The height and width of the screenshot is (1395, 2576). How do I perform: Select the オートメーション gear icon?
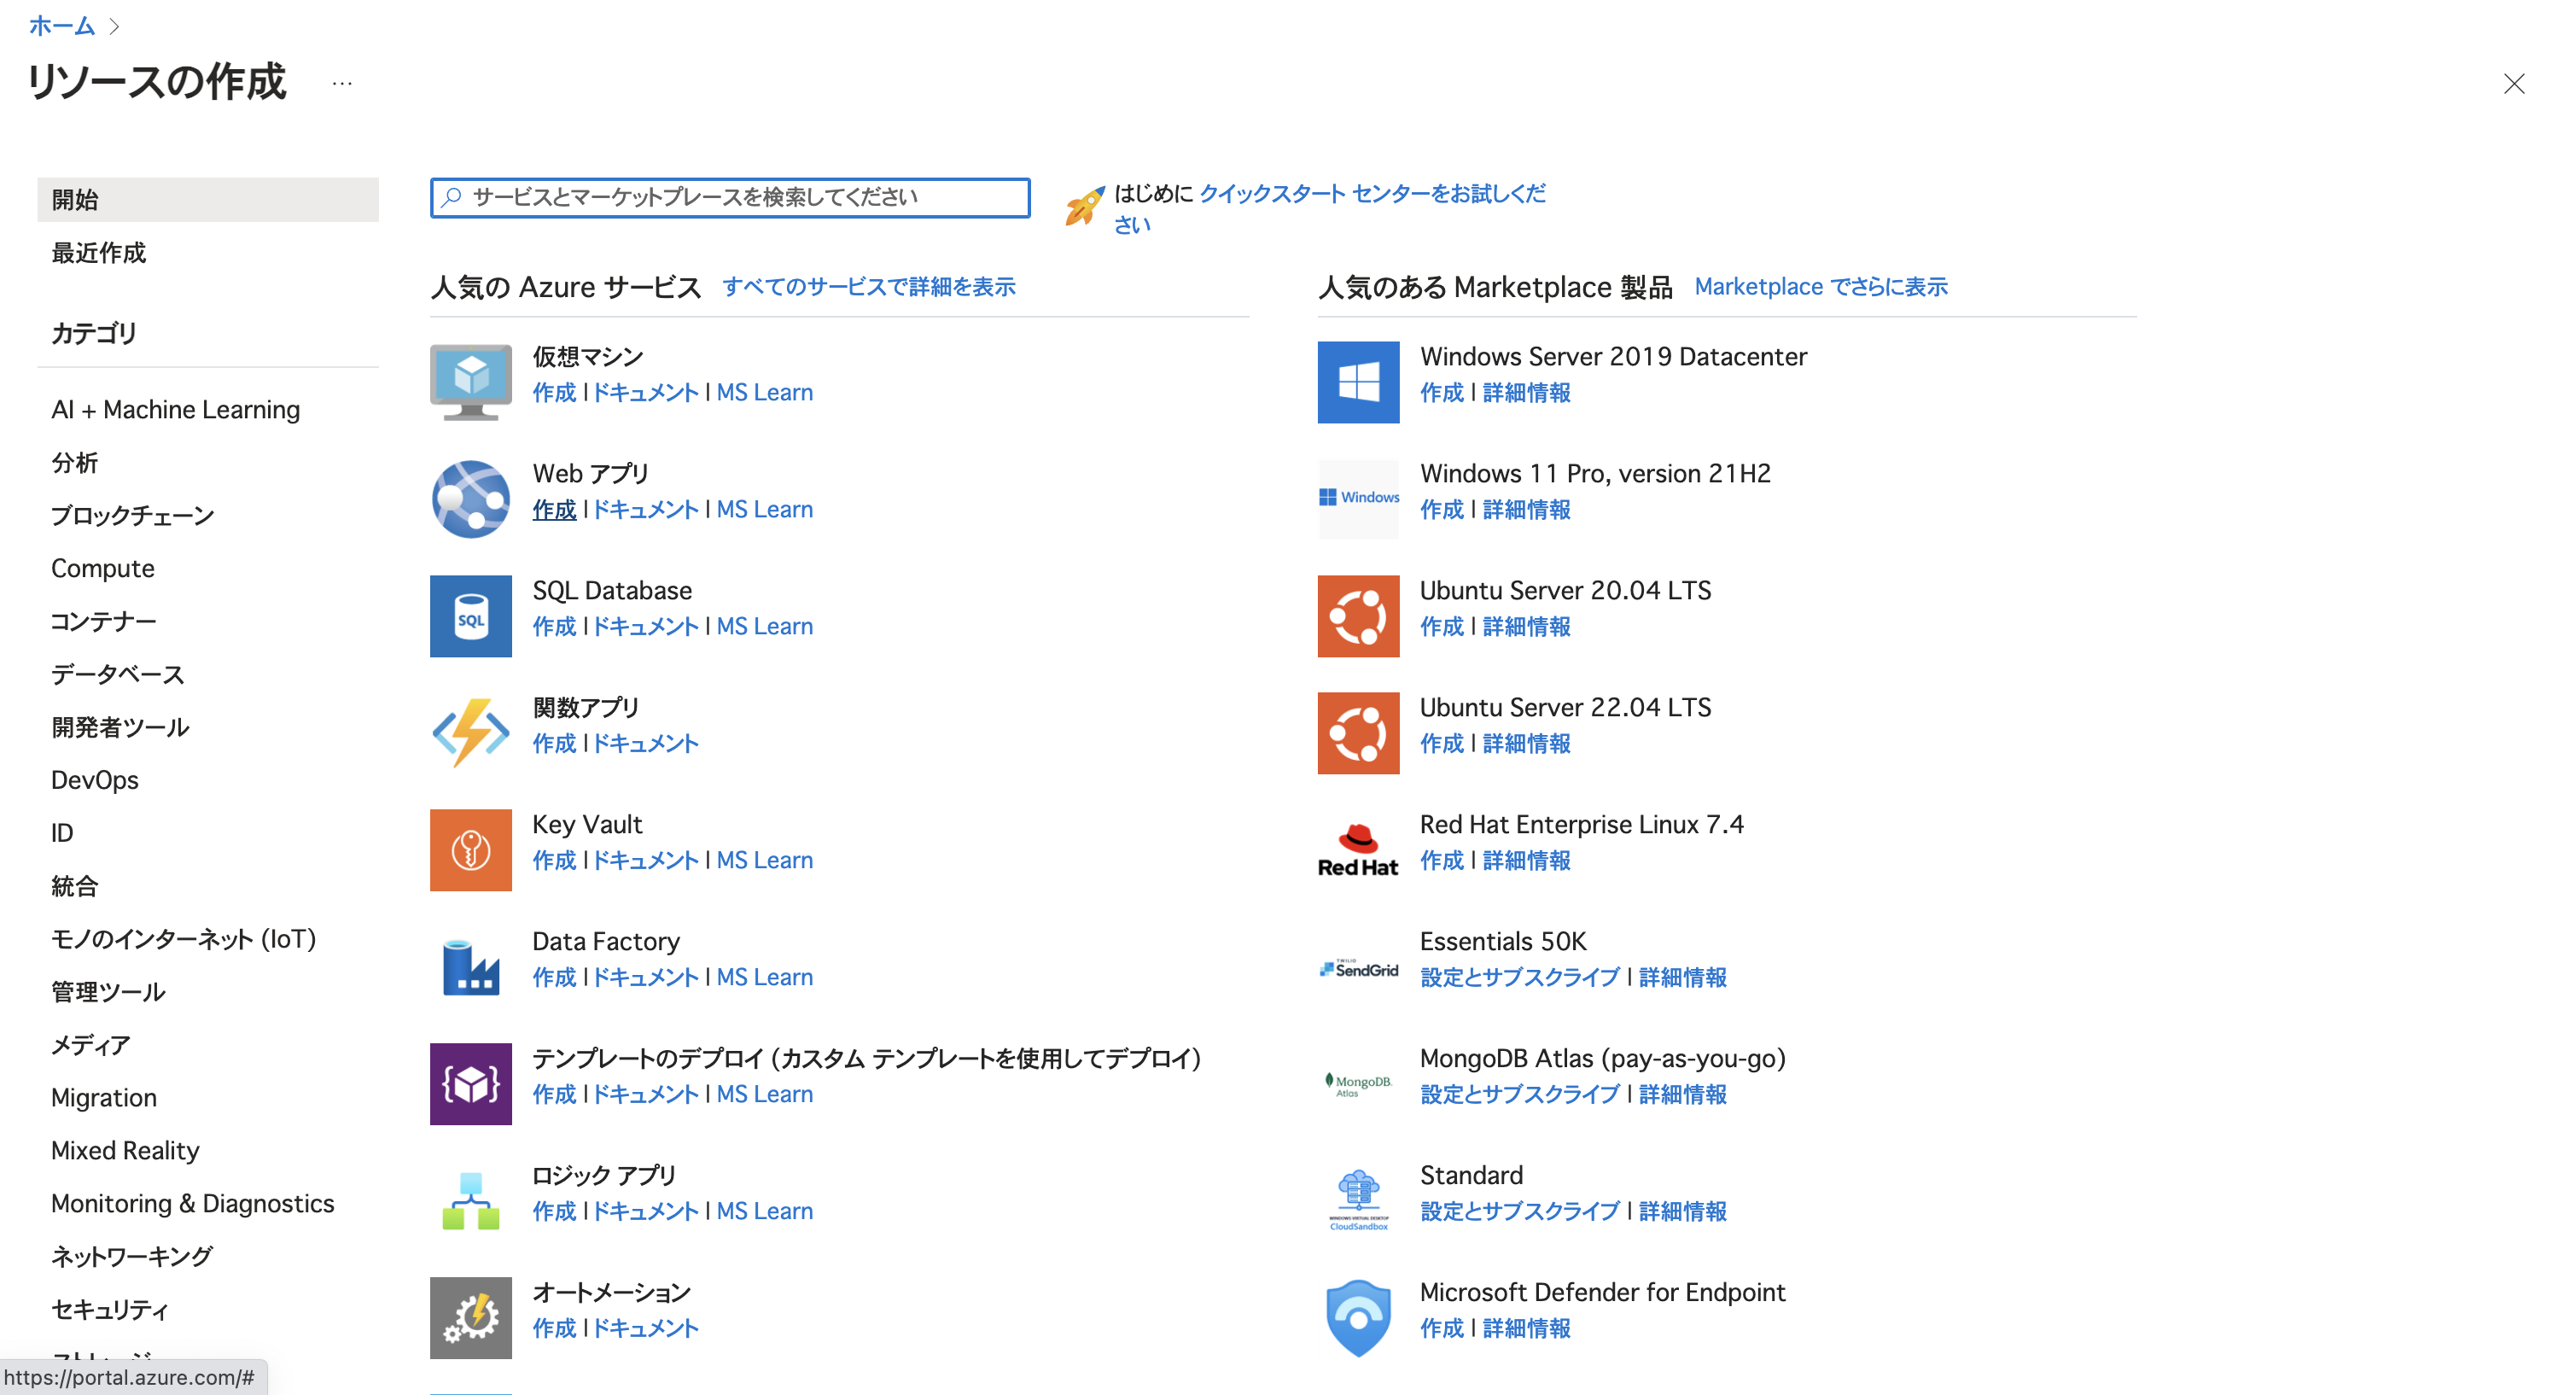470,1317
